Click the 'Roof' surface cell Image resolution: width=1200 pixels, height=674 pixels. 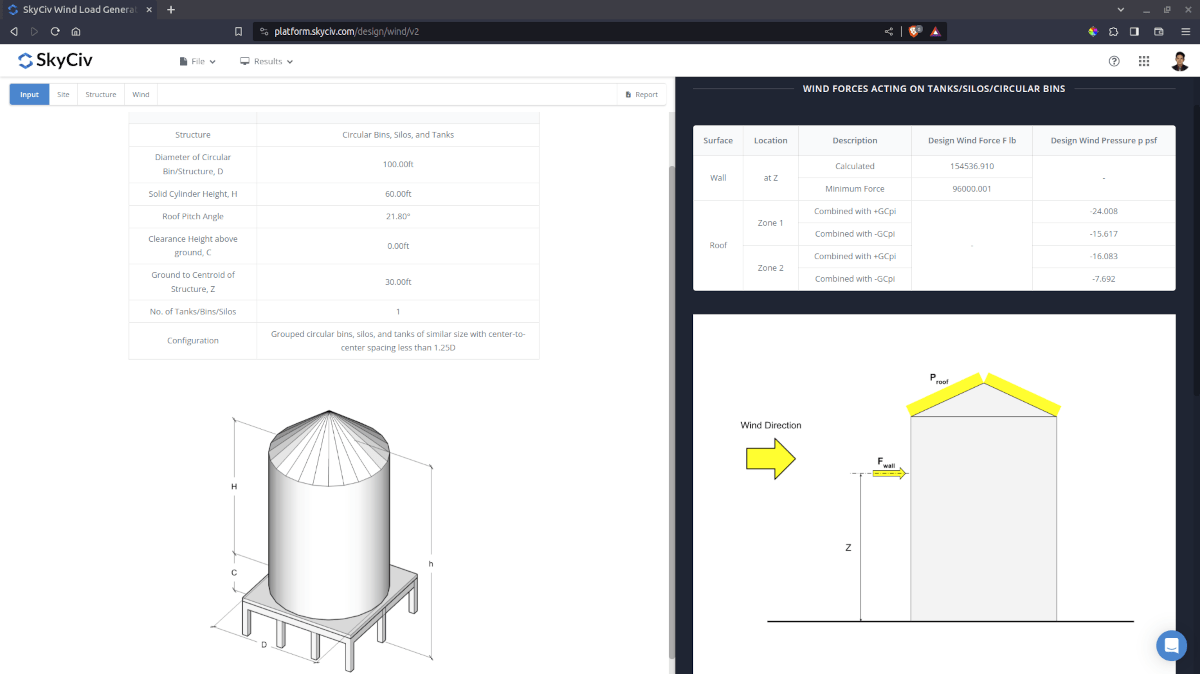(718, 245)
